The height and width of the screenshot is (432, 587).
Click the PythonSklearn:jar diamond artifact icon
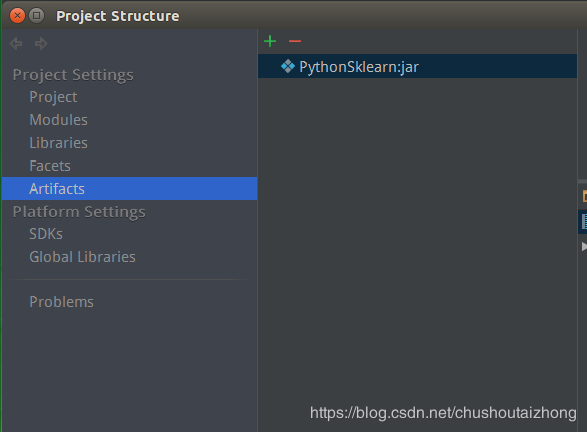point(288,66)
